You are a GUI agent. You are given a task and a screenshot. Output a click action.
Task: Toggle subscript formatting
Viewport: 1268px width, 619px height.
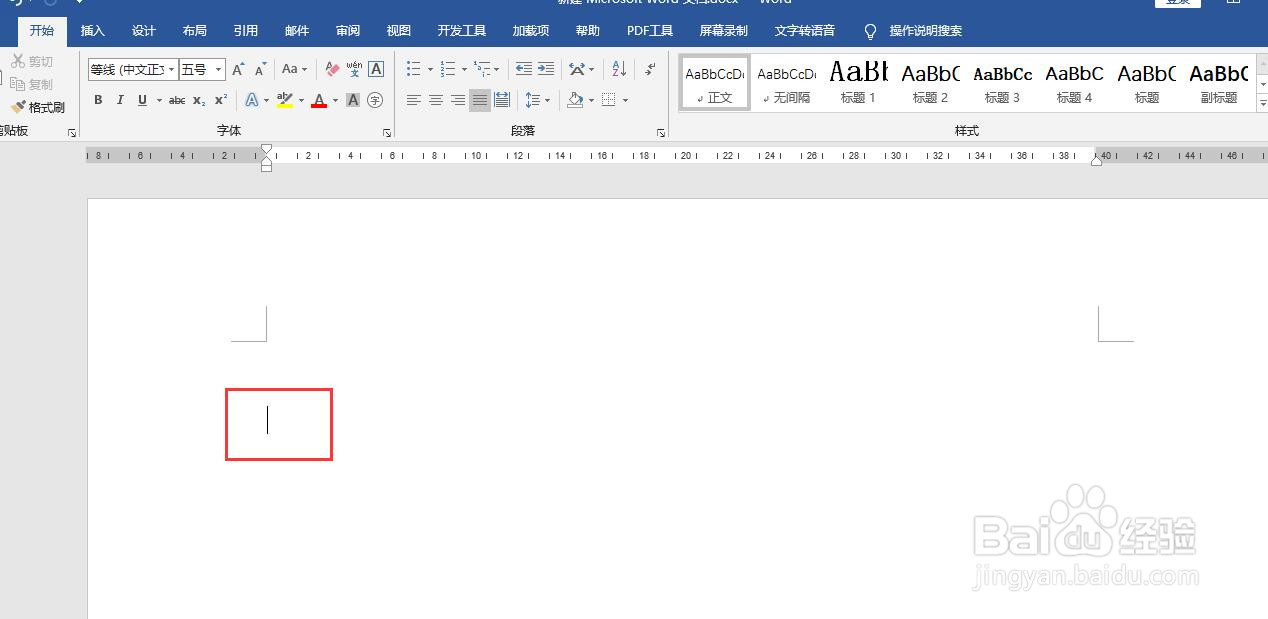[199, 100]
